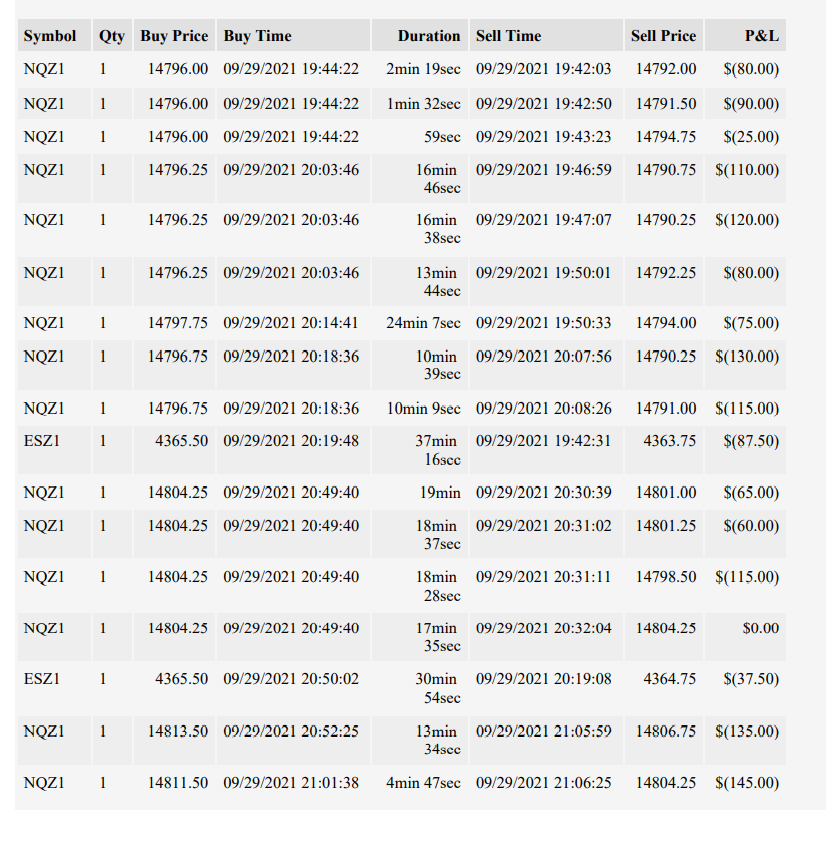Click the $(145.00) P&L cell
Screen dimensions: 826x841
(x=745, y=783)
